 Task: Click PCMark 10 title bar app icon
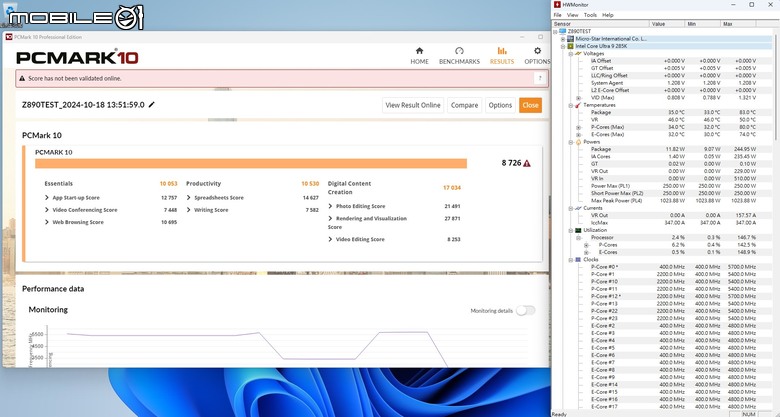coord(8,37)
